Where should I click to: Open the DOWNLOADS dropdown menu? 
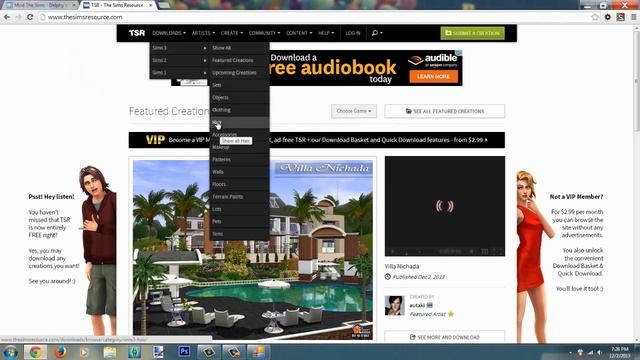[169, 33]
